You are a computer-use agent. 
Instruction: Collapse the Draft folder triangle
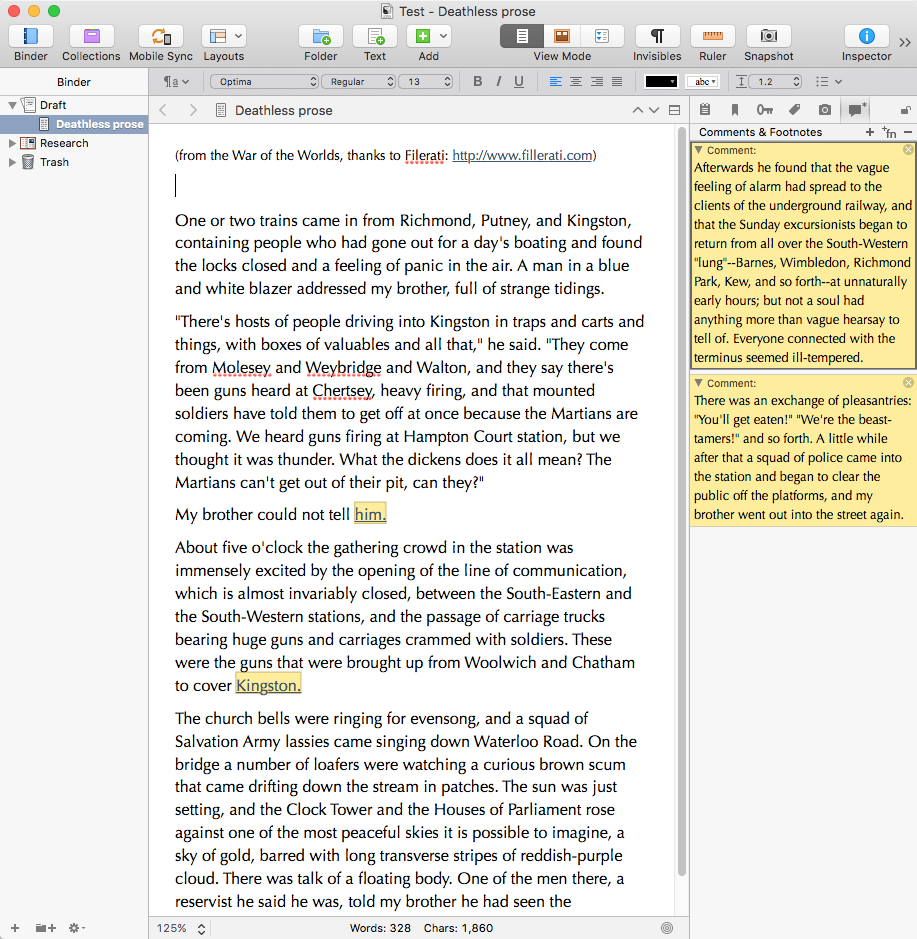point(12,105)
